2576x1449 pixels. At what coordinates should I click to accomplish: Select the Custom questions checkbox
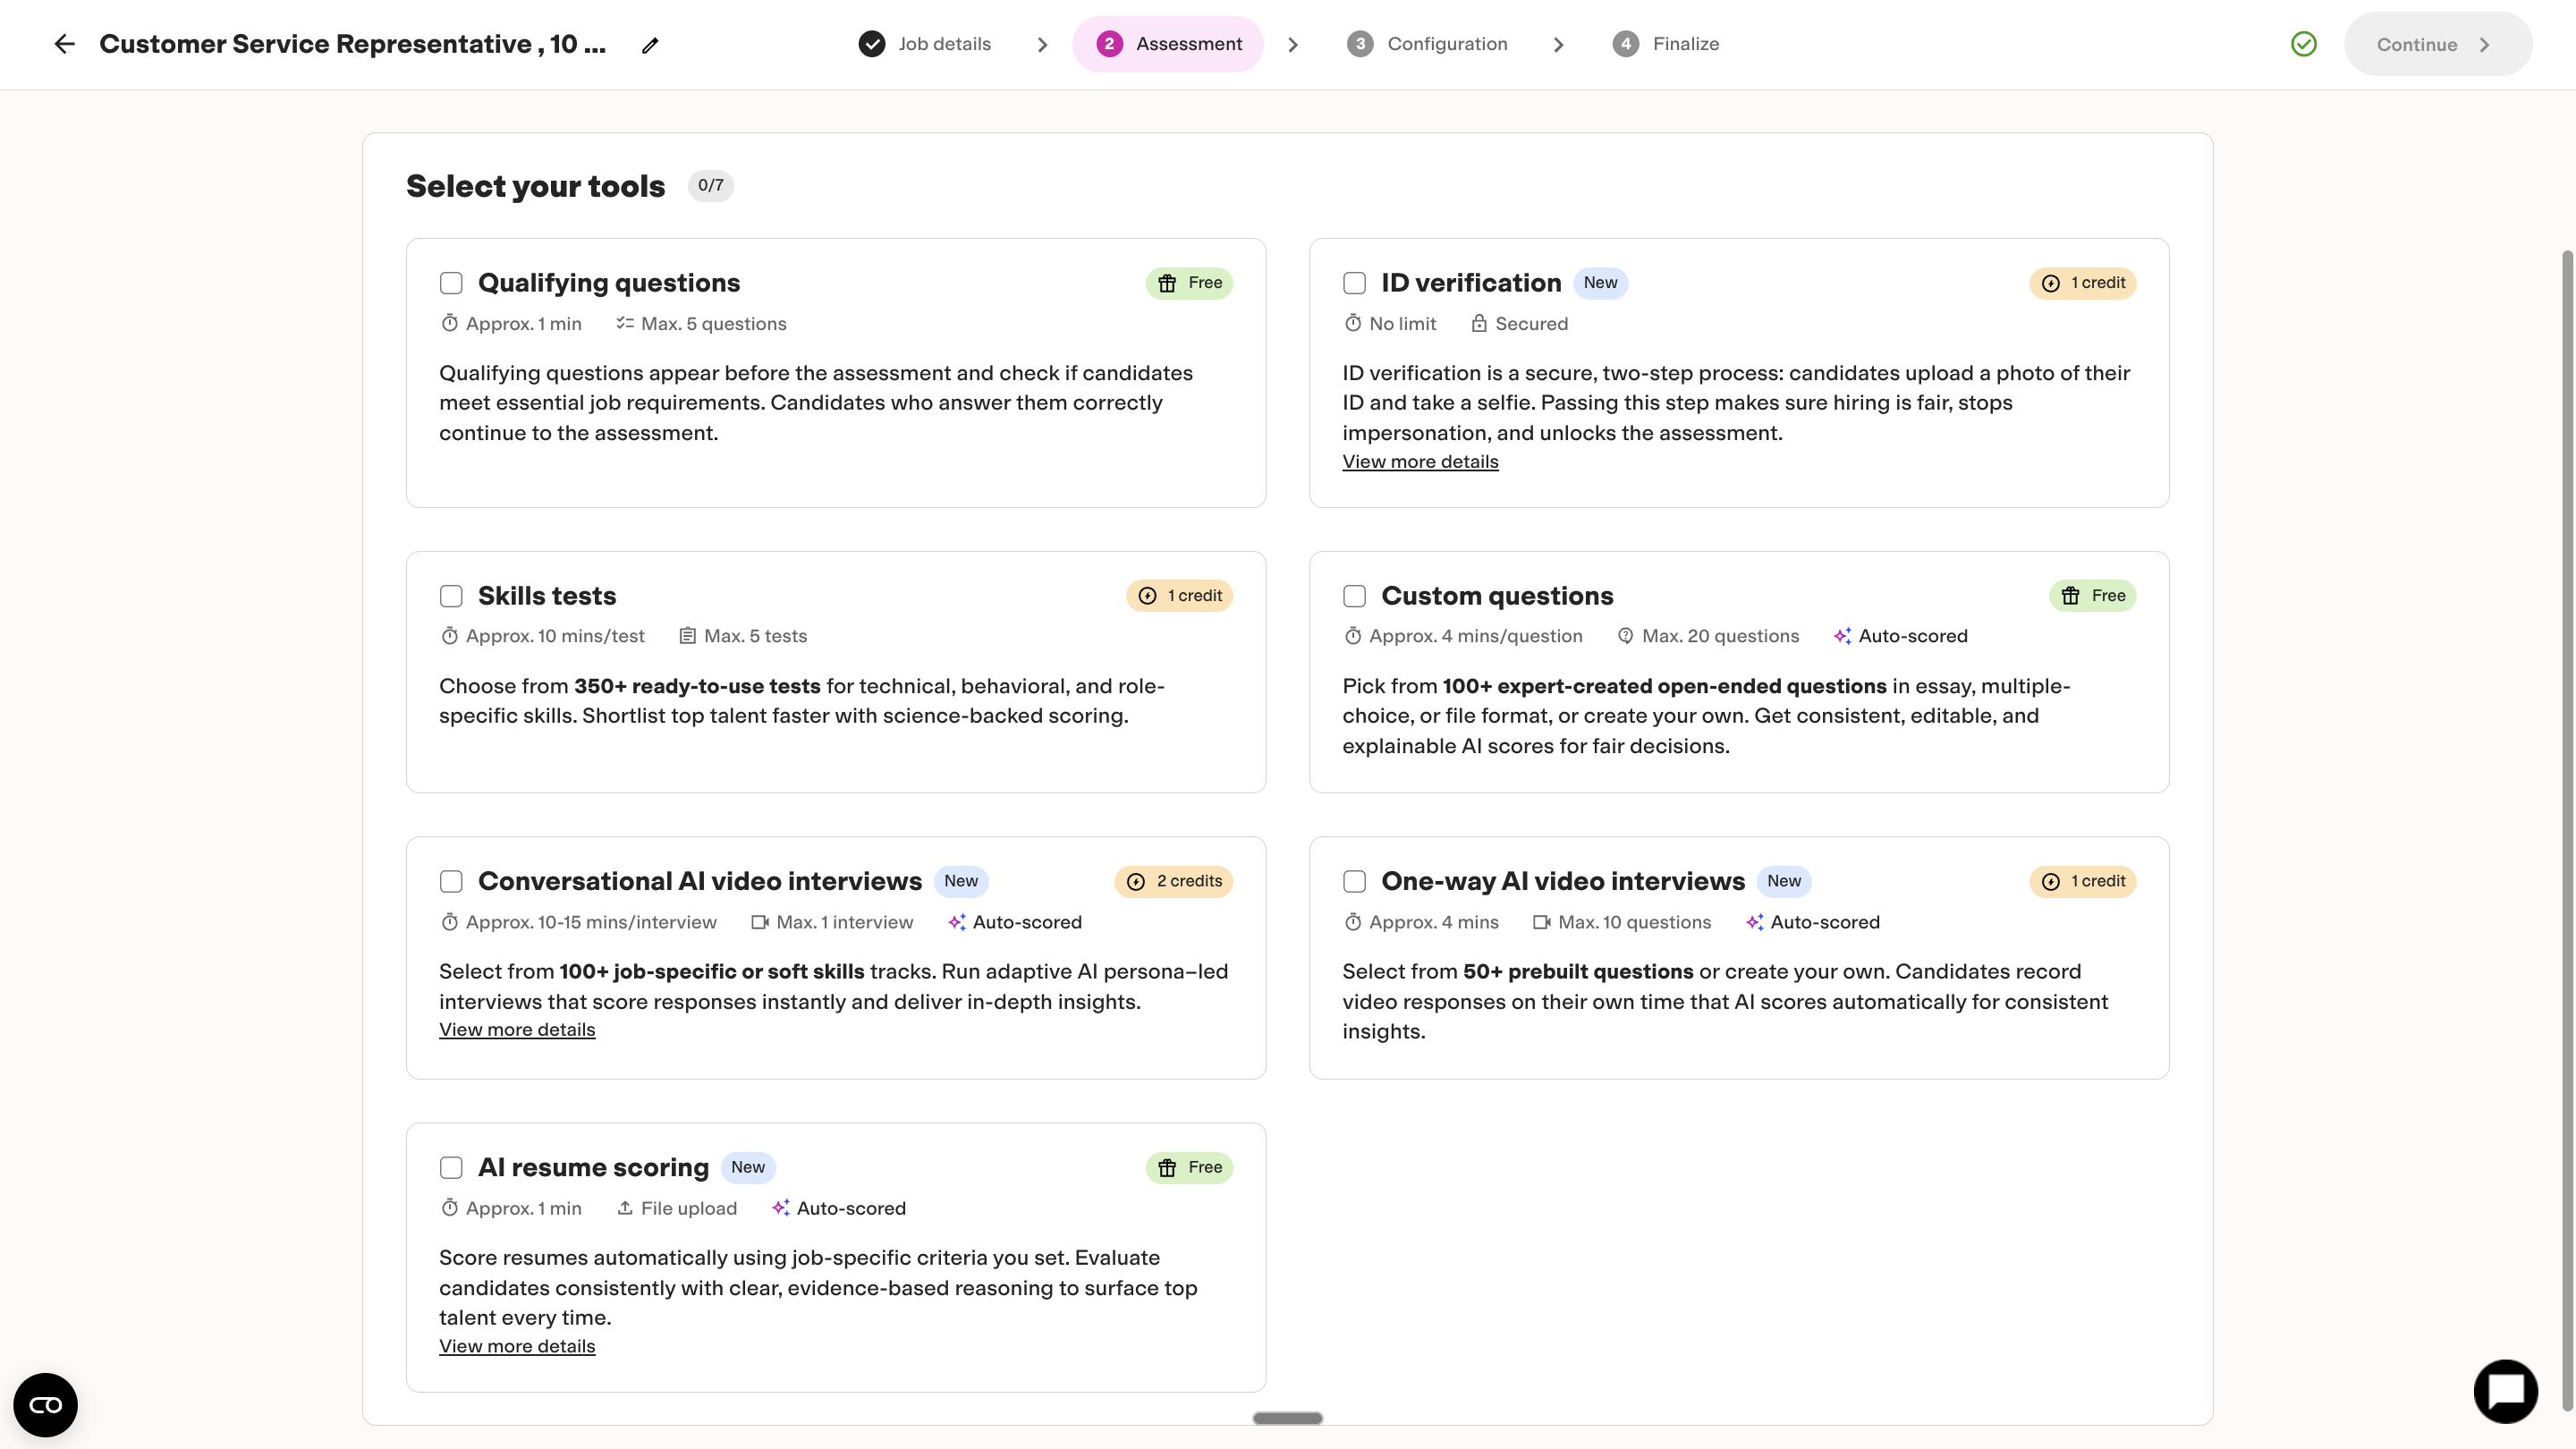[1354, 596]
